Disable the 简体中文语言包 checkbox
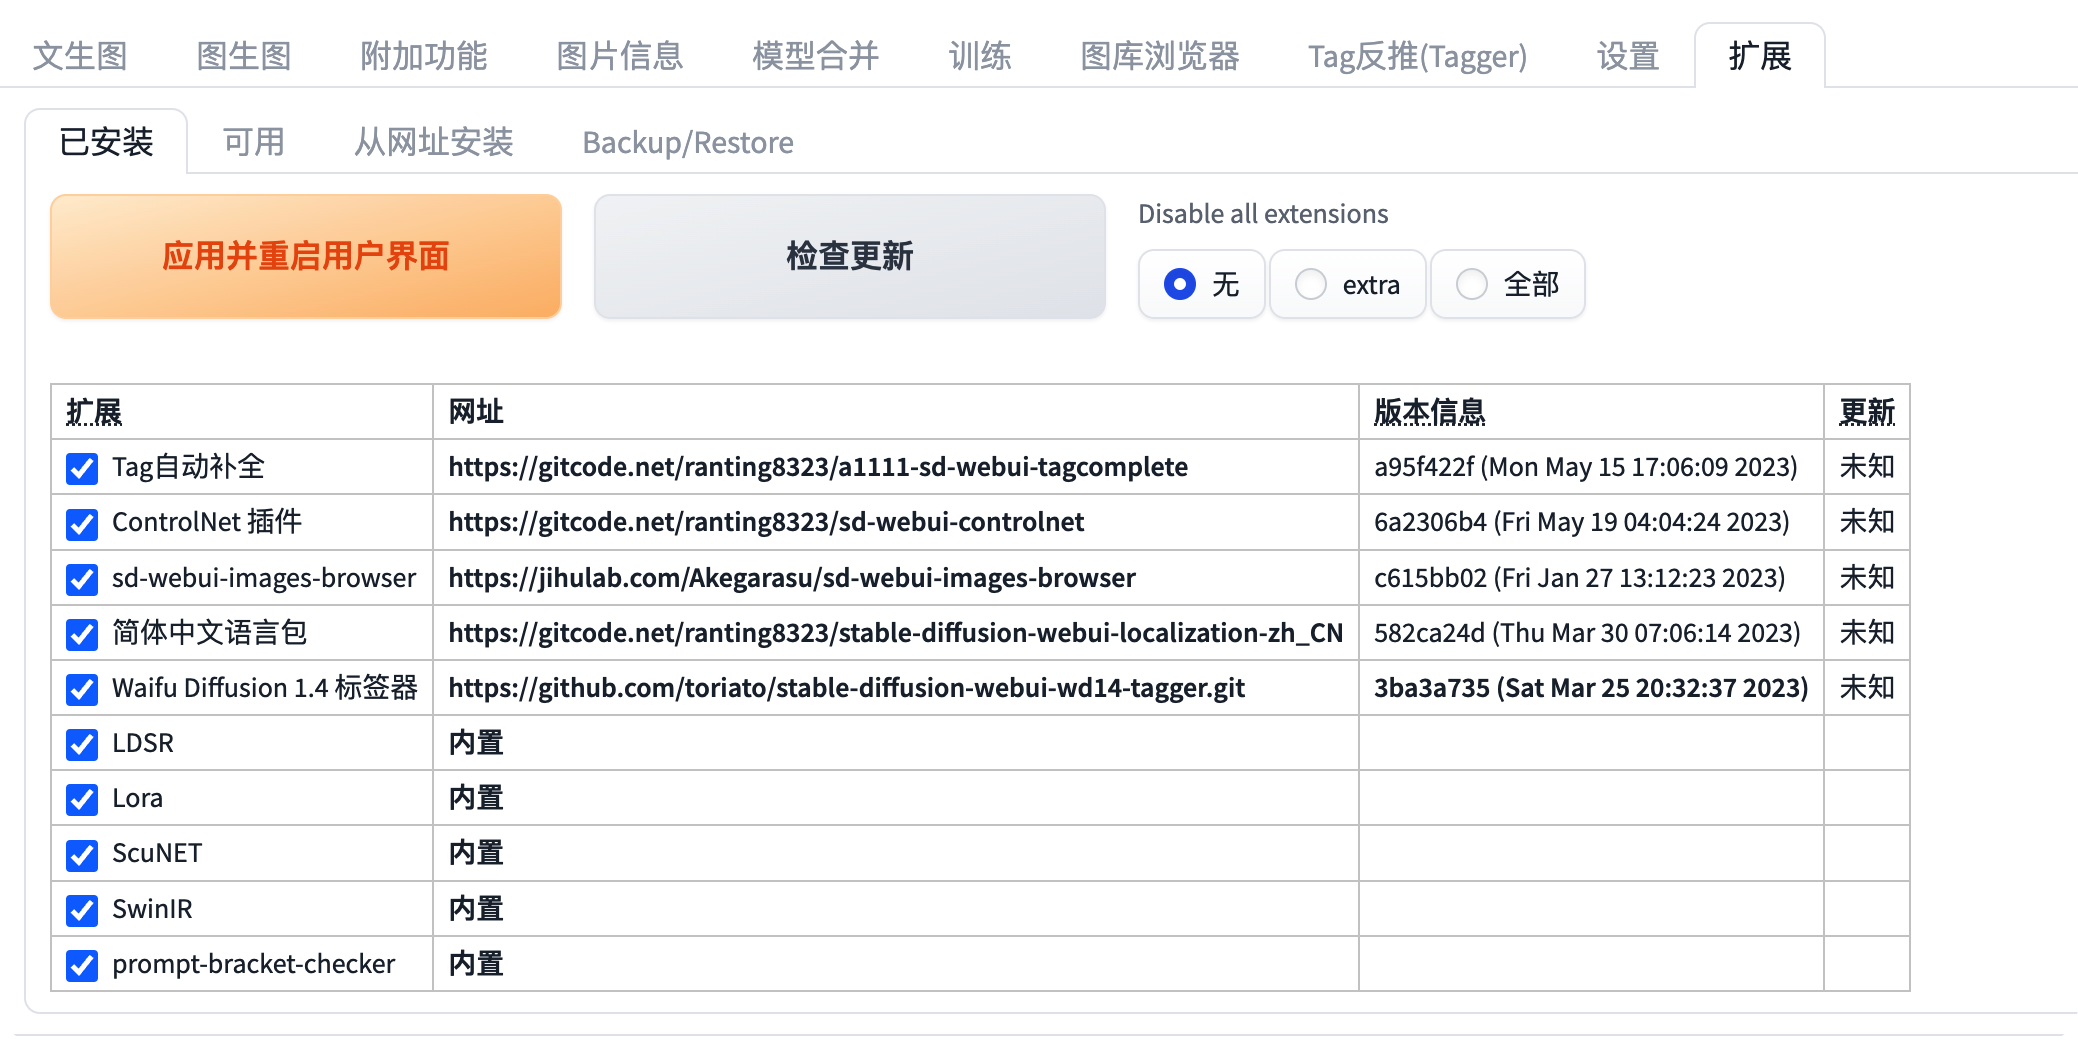Viewport: 2078px width, 1042px height. [x=82, y=634]
